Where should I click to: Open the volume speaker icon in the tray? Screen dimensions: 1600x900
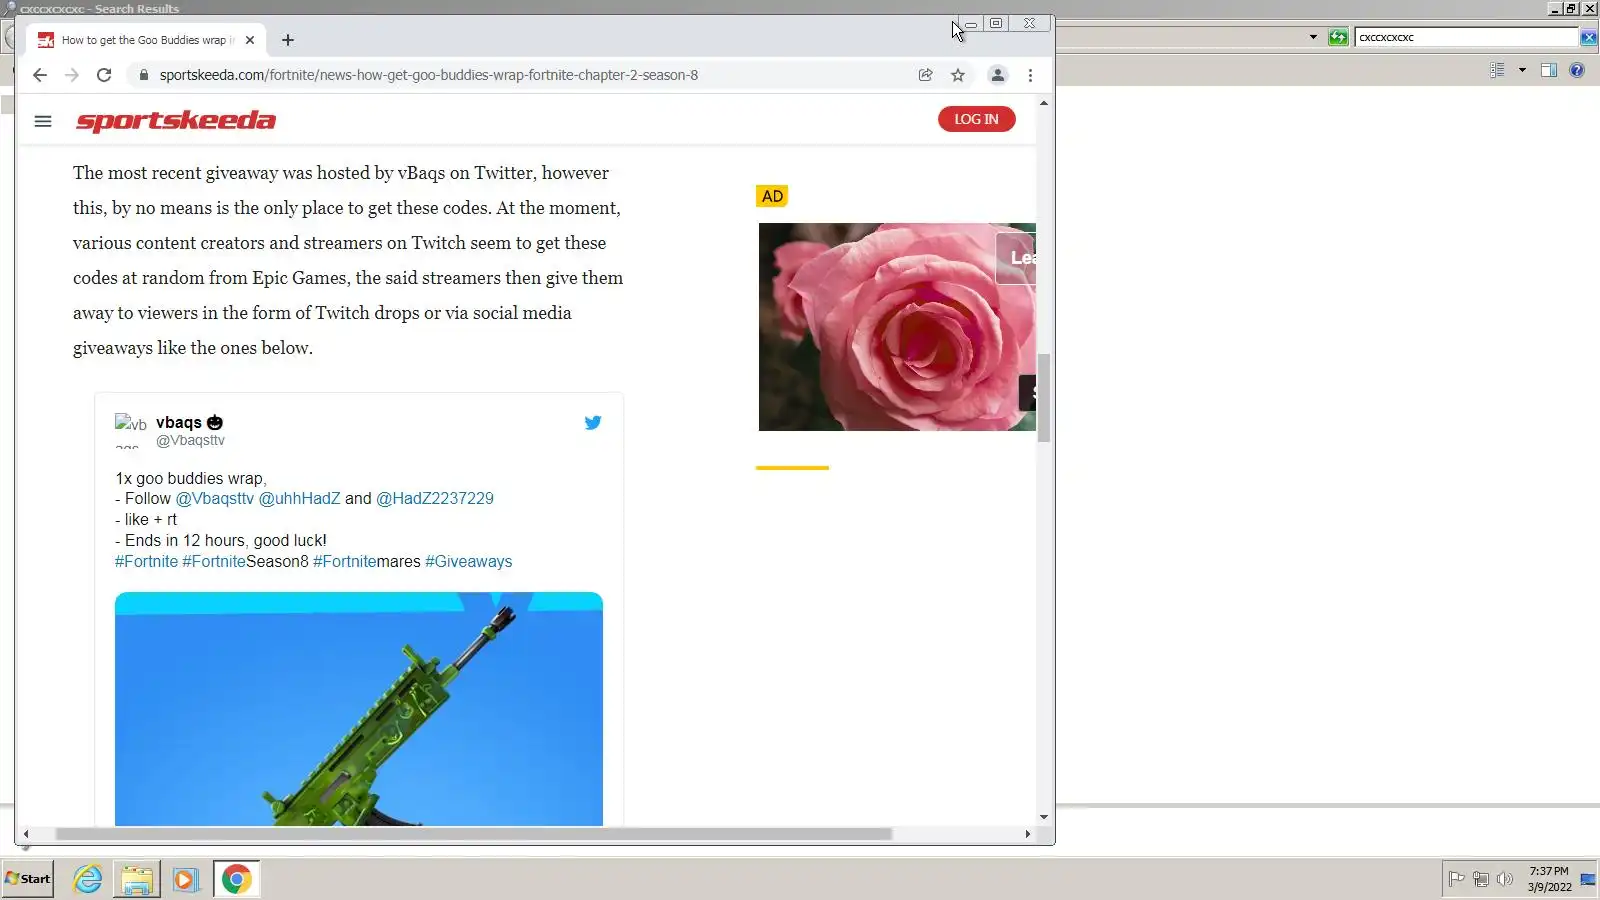(x=1505, y=879)
